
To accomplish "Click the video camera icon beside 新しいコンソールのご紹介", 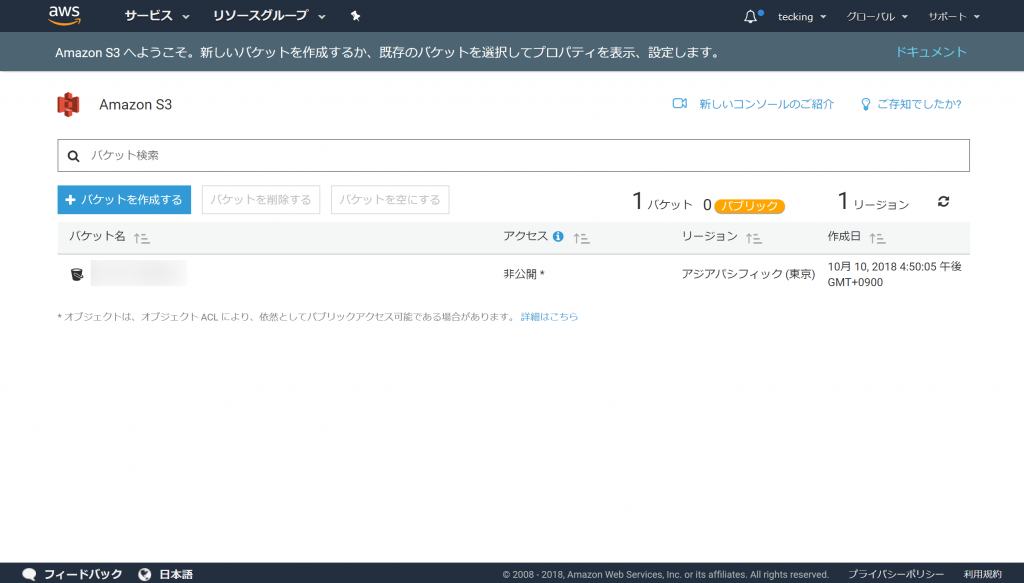I will click(680, 103).
